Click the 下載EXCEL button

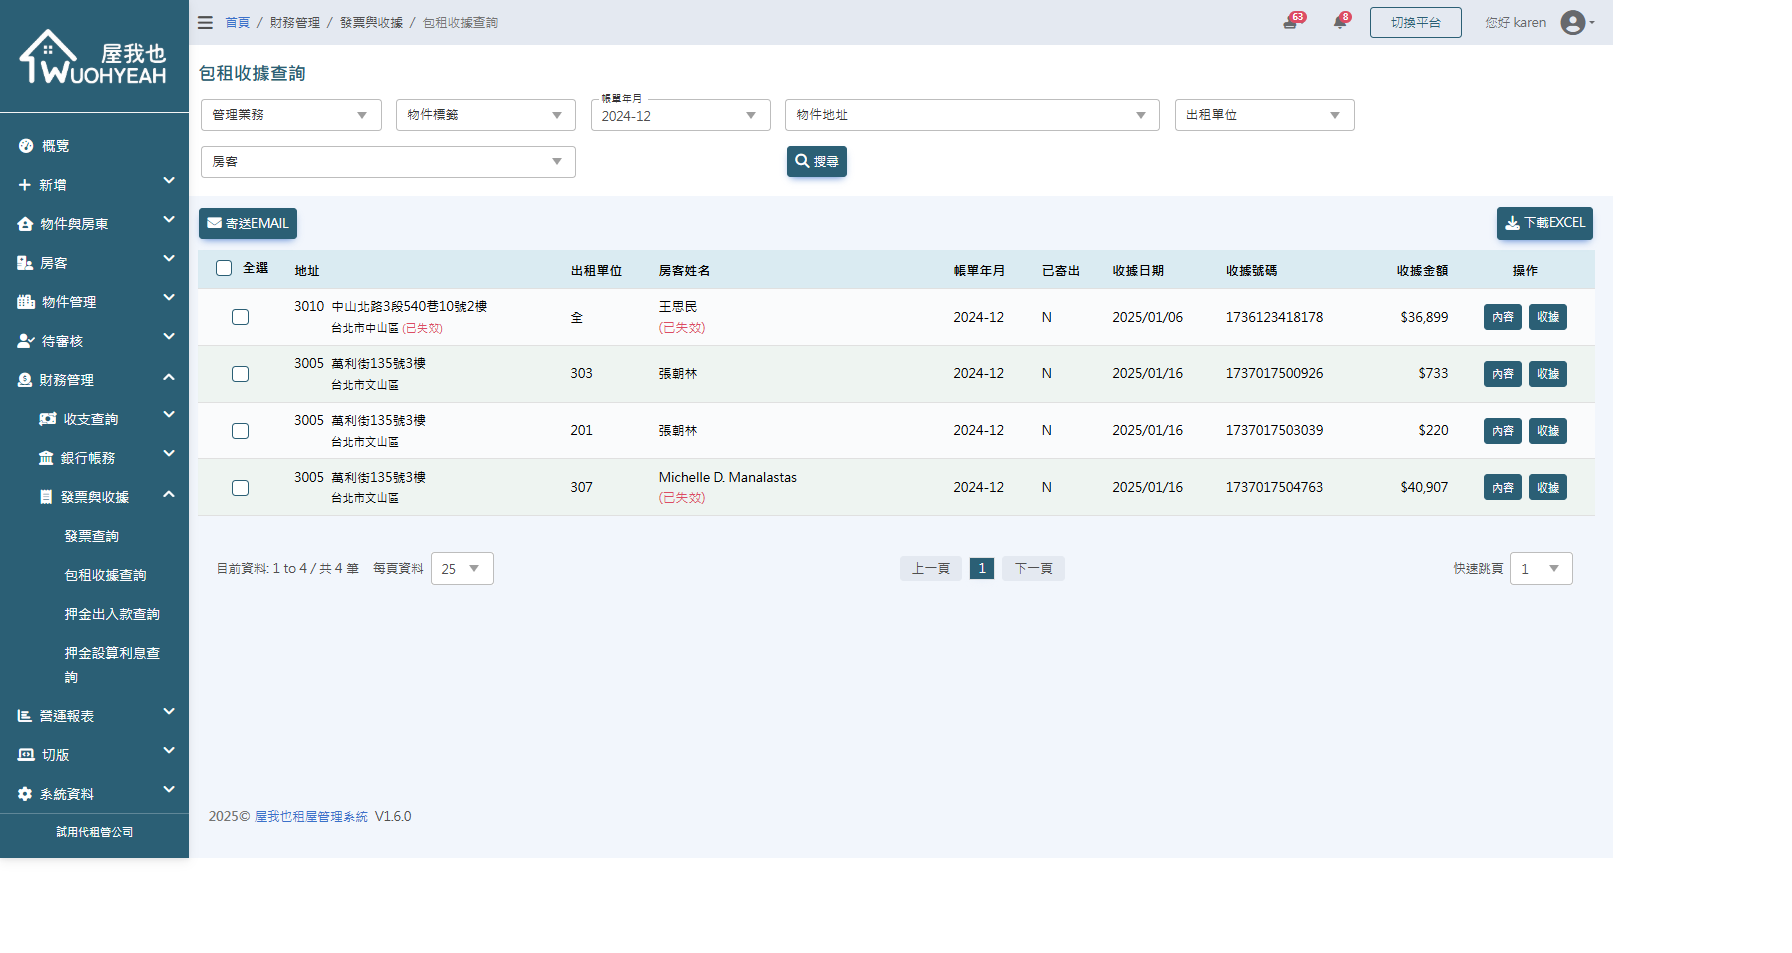click(1544, 223)
